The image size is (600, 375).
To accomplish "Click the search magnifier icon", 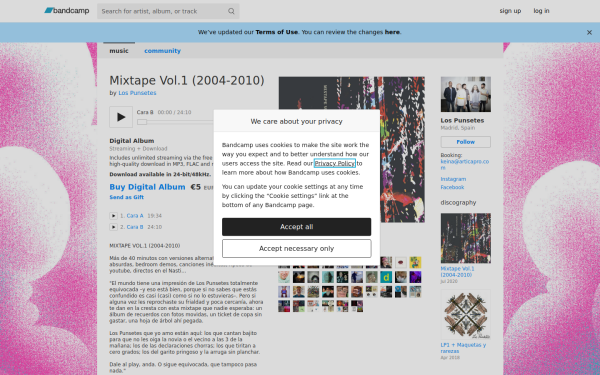I will [x=231, y=11].
